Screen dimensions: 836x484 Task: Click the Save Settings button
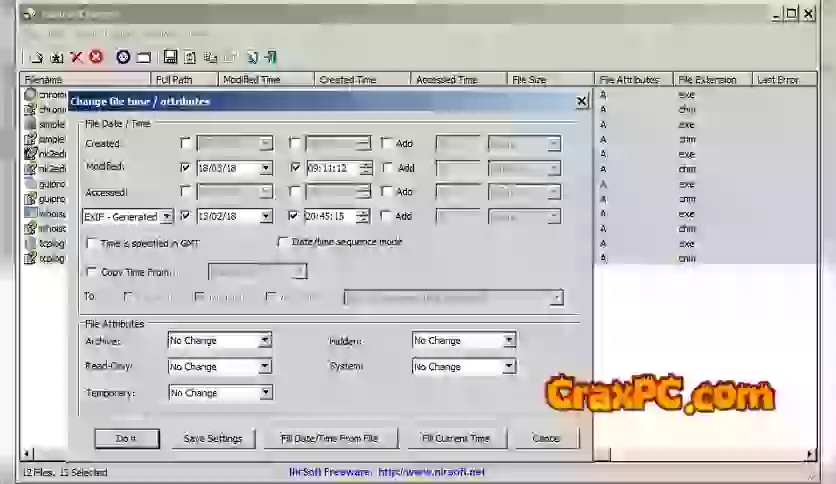213,438
